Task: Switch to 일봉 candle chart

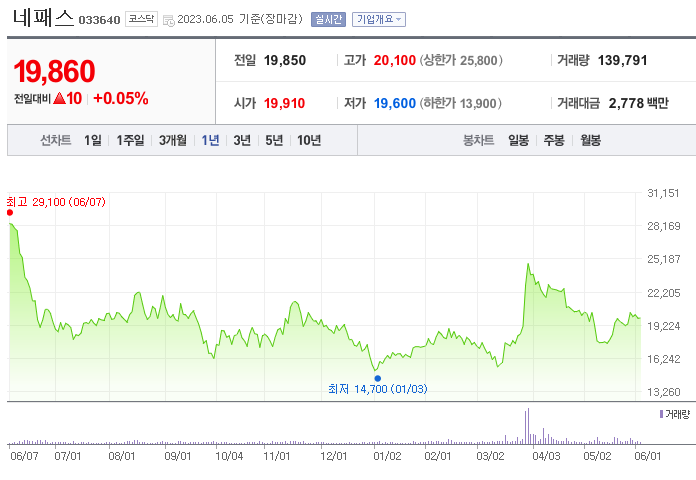Action: 518,140
